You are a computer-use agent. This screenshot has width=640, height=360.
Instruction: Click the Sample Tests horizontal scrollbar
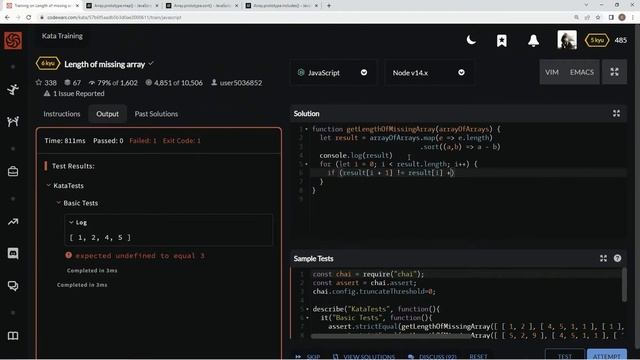coord(391,336)
